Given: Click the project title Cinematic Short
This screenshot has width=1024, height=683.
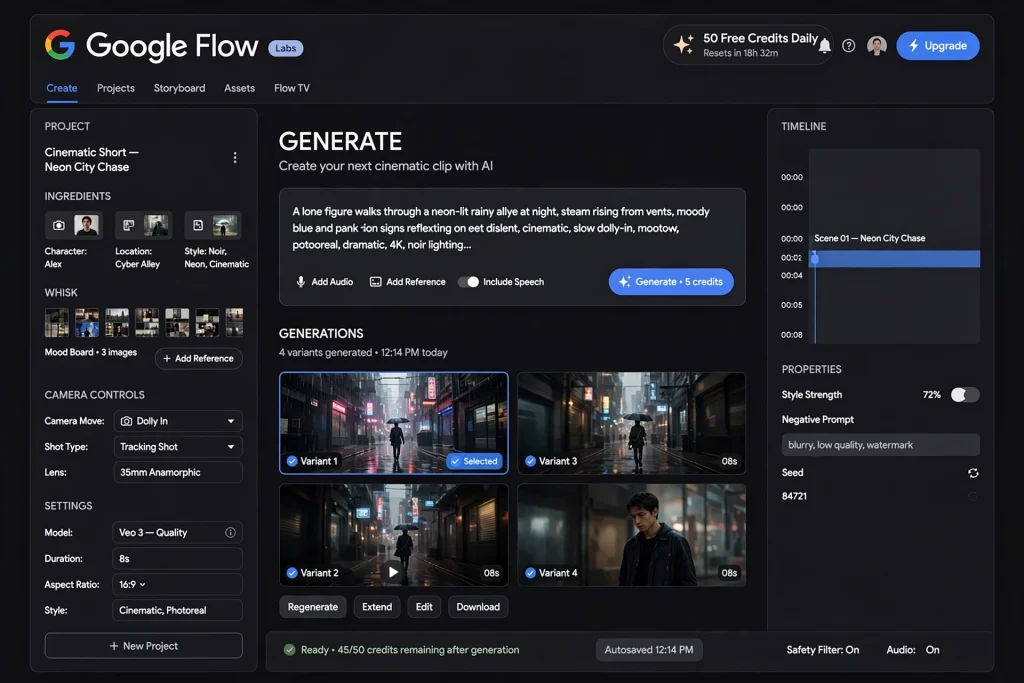Looking at the screenshot, I should tap(91, 159).
